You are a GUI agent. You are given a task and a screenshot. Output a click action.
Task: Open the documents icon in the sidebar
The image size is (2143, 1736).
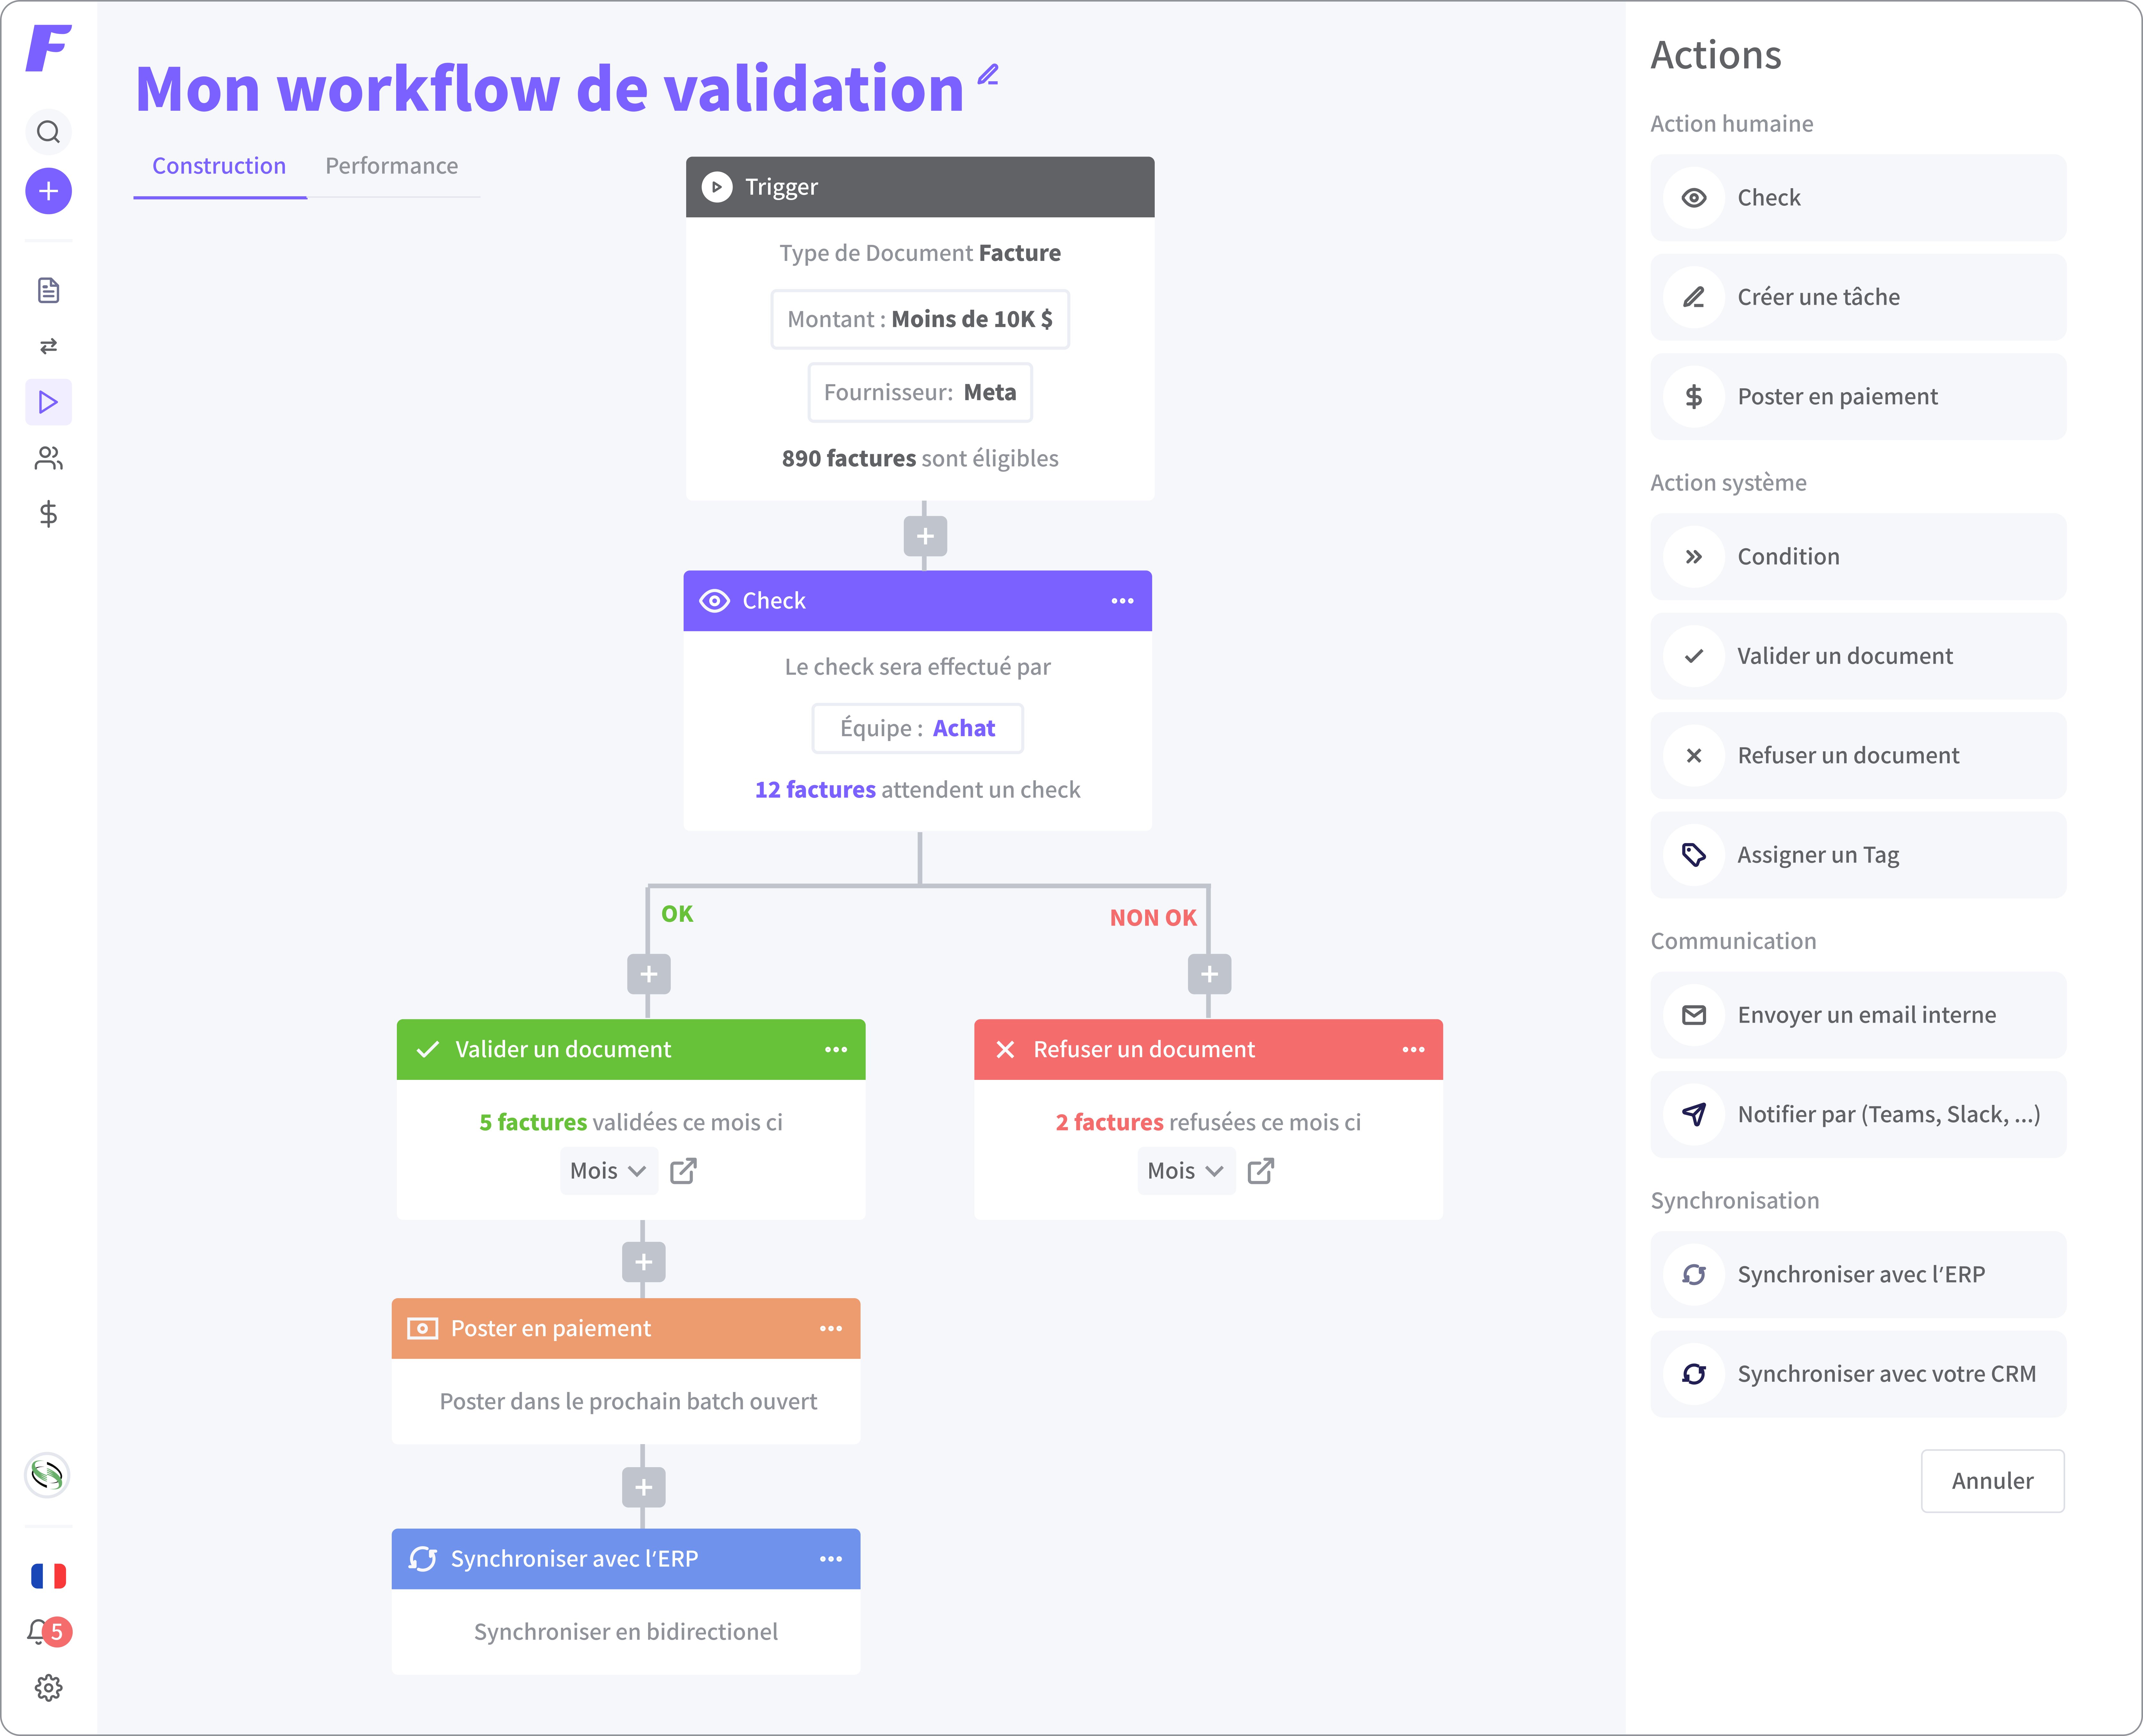[48, 290]
